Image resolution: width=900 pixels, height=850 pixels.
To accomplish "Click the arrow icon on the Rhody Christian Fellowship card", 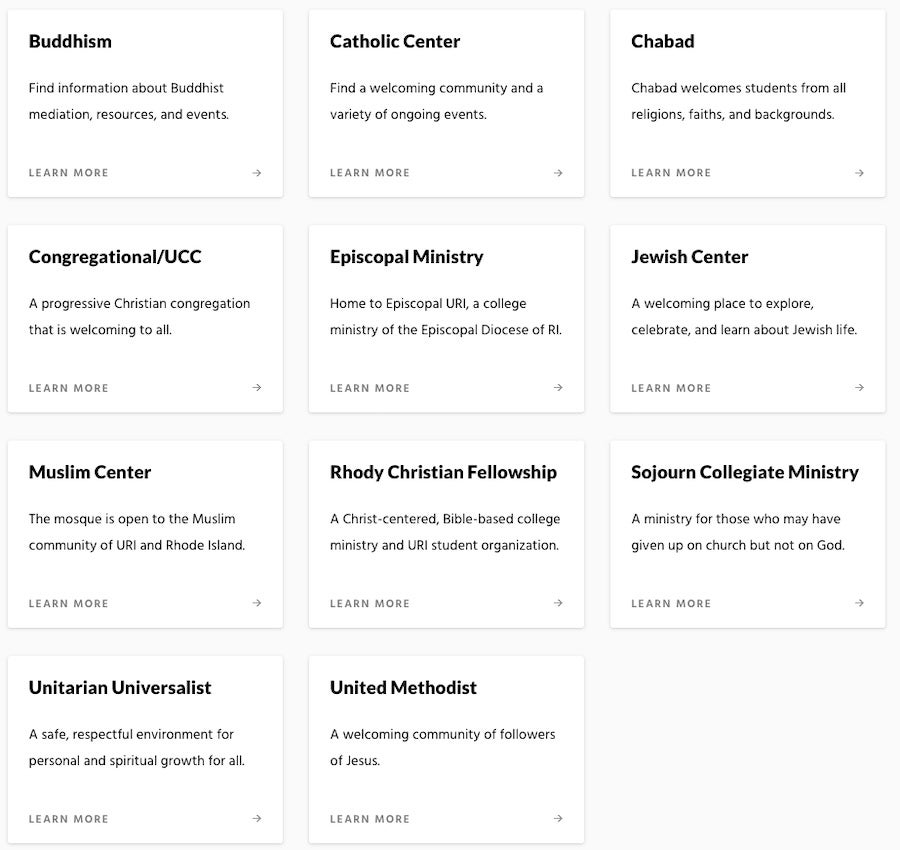I will coord(558,603).
